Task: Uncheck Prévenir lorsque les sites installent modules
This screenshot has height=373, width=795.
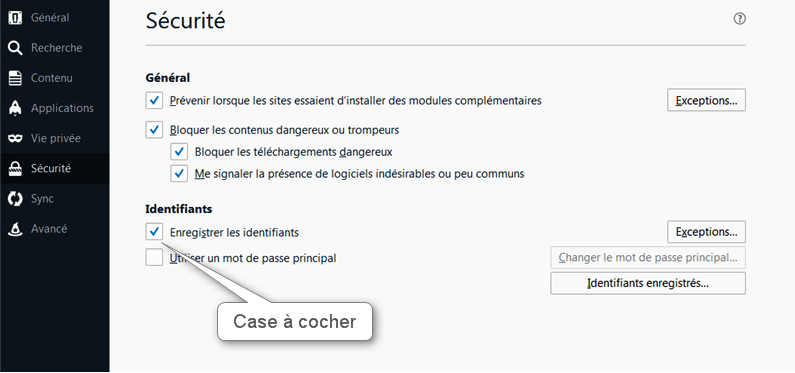Action: coord(154,100)
